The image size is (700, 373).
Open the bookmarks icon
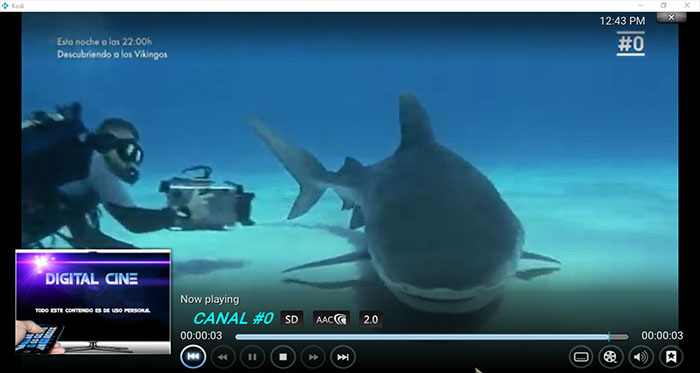tap(671, 357)
